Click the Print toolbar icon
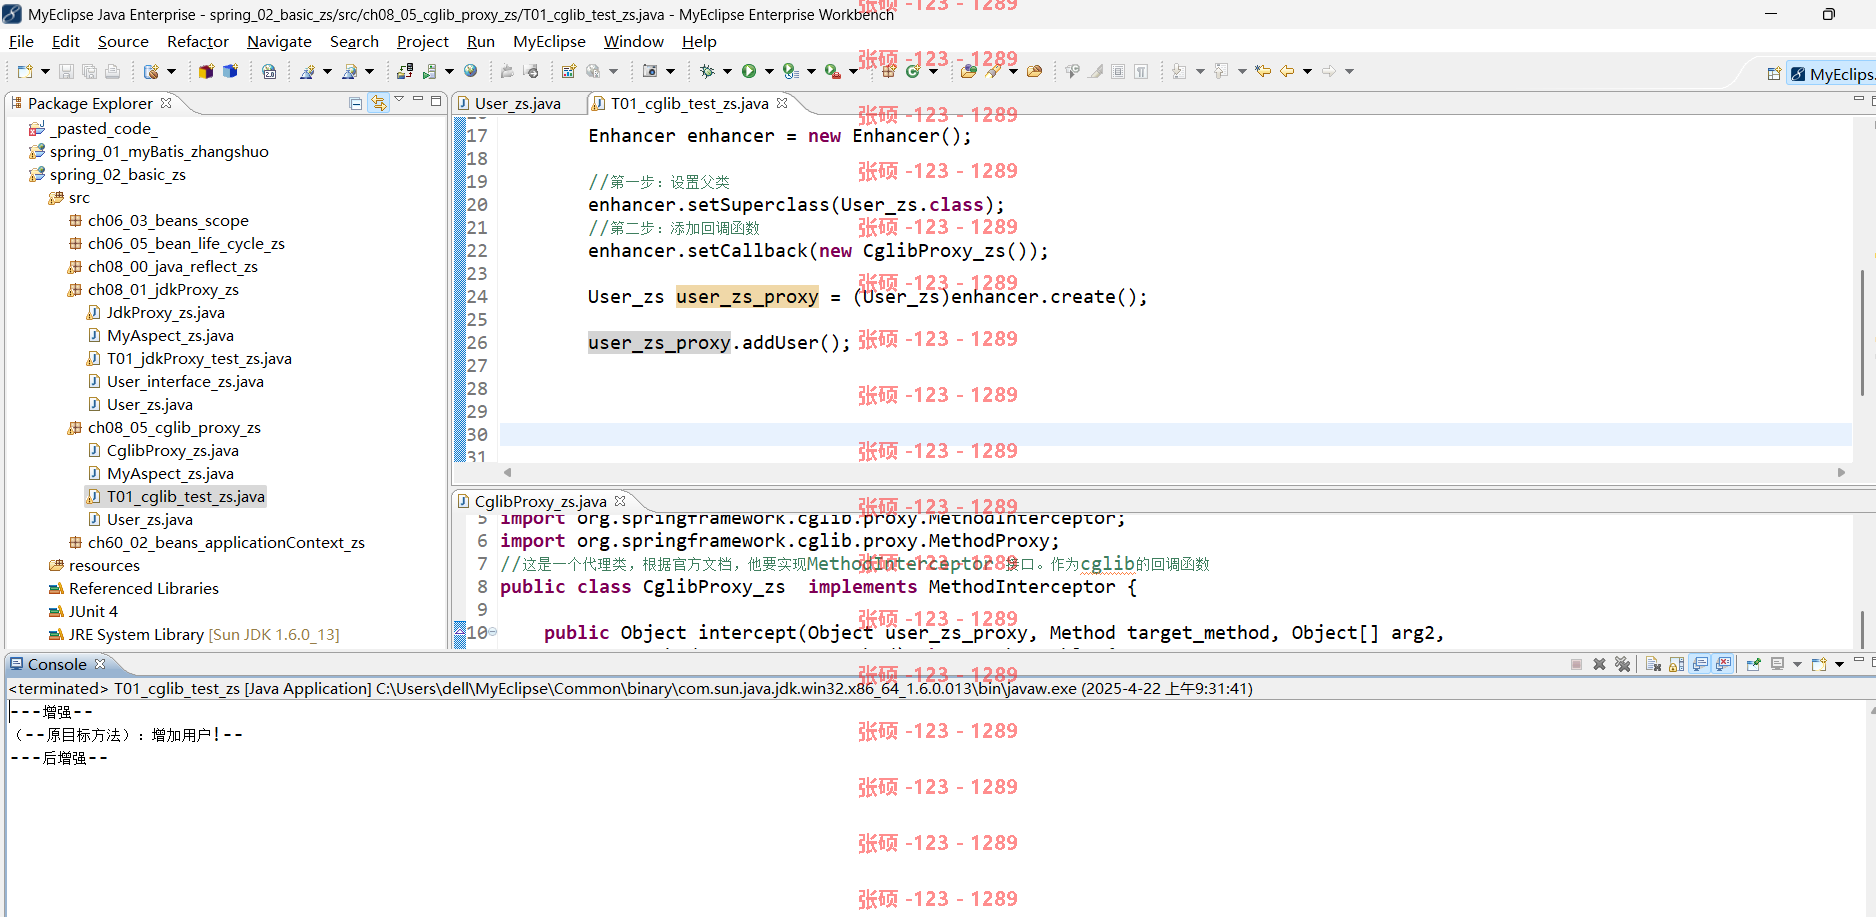 coord(112,71)
